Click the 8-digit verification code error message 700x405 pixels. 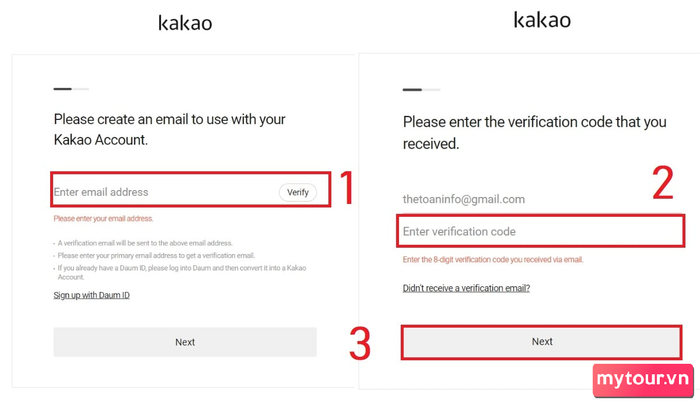point(492,259)
